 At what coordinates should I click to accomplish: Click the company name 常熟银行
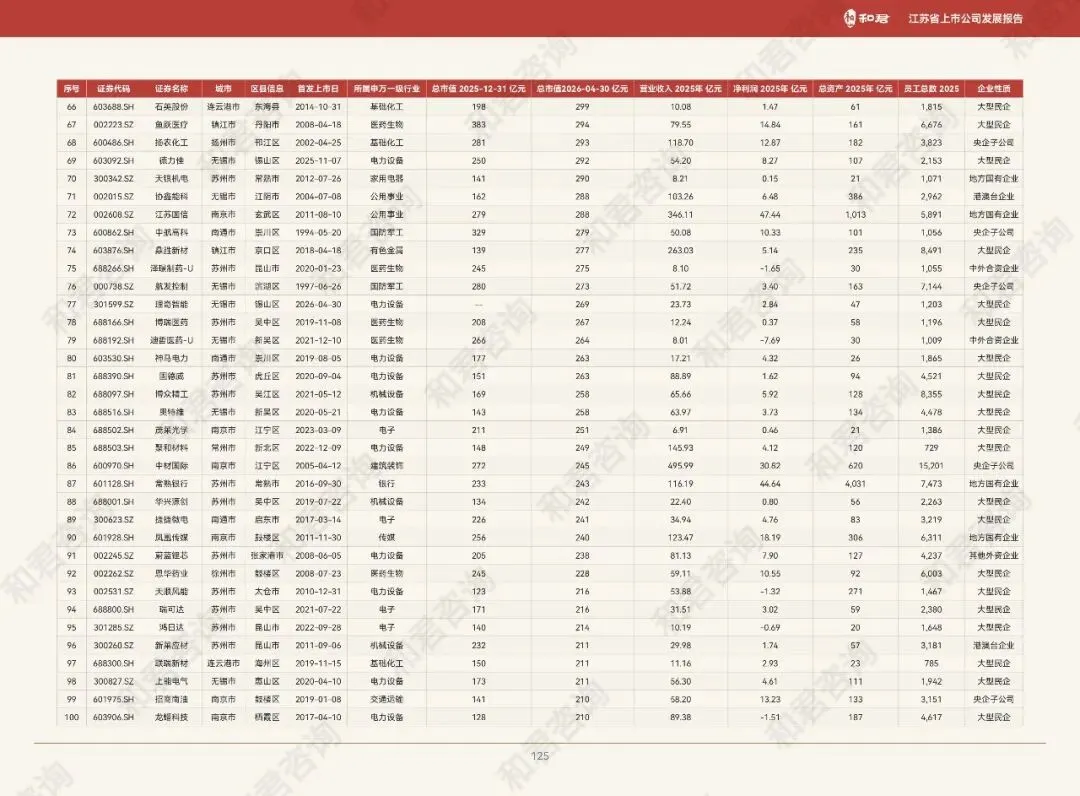point(172,484)
